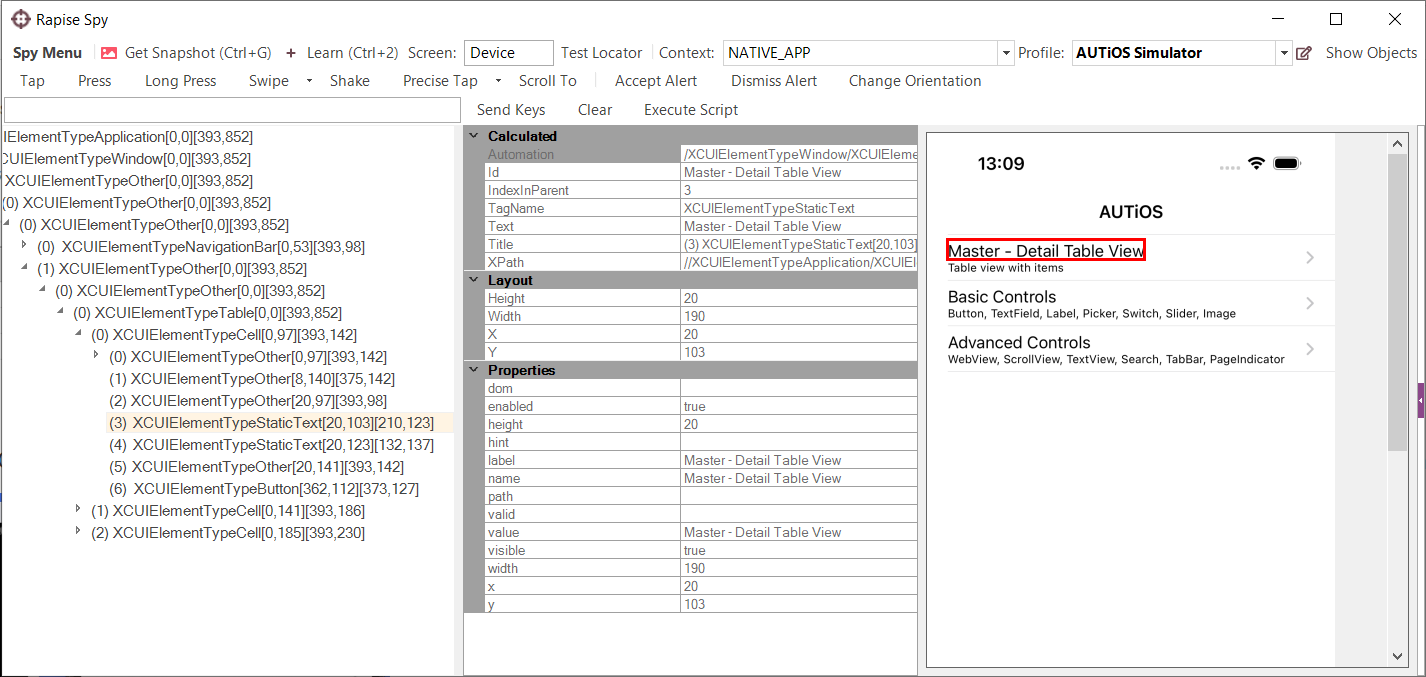
Task: Open the Spy Menu
Action: (x=47, y=53)
